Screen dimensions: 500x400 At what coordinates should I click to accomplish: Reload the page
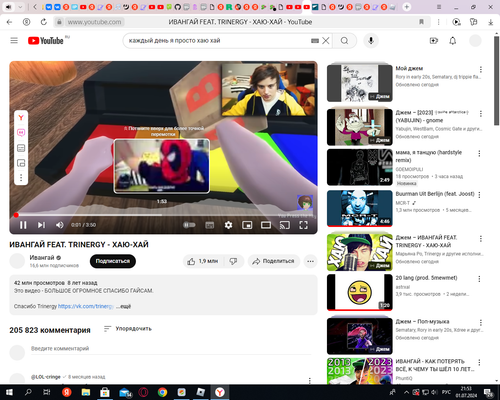44,22
